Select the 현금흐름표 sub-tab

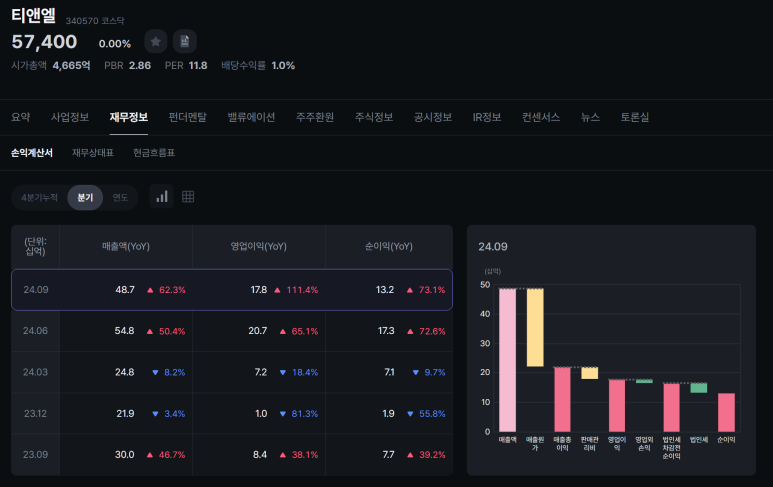click(154, 153)
